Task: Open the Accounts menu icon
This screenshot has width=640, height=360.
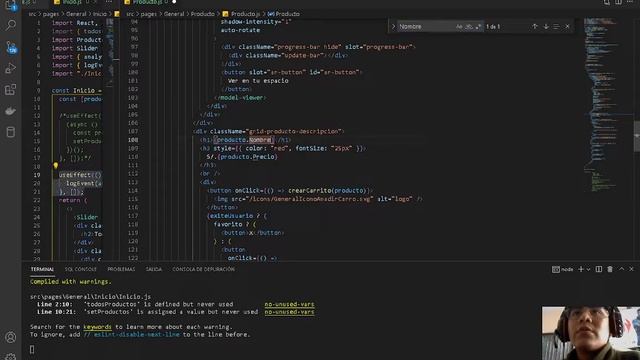Action: click(11, 337)
